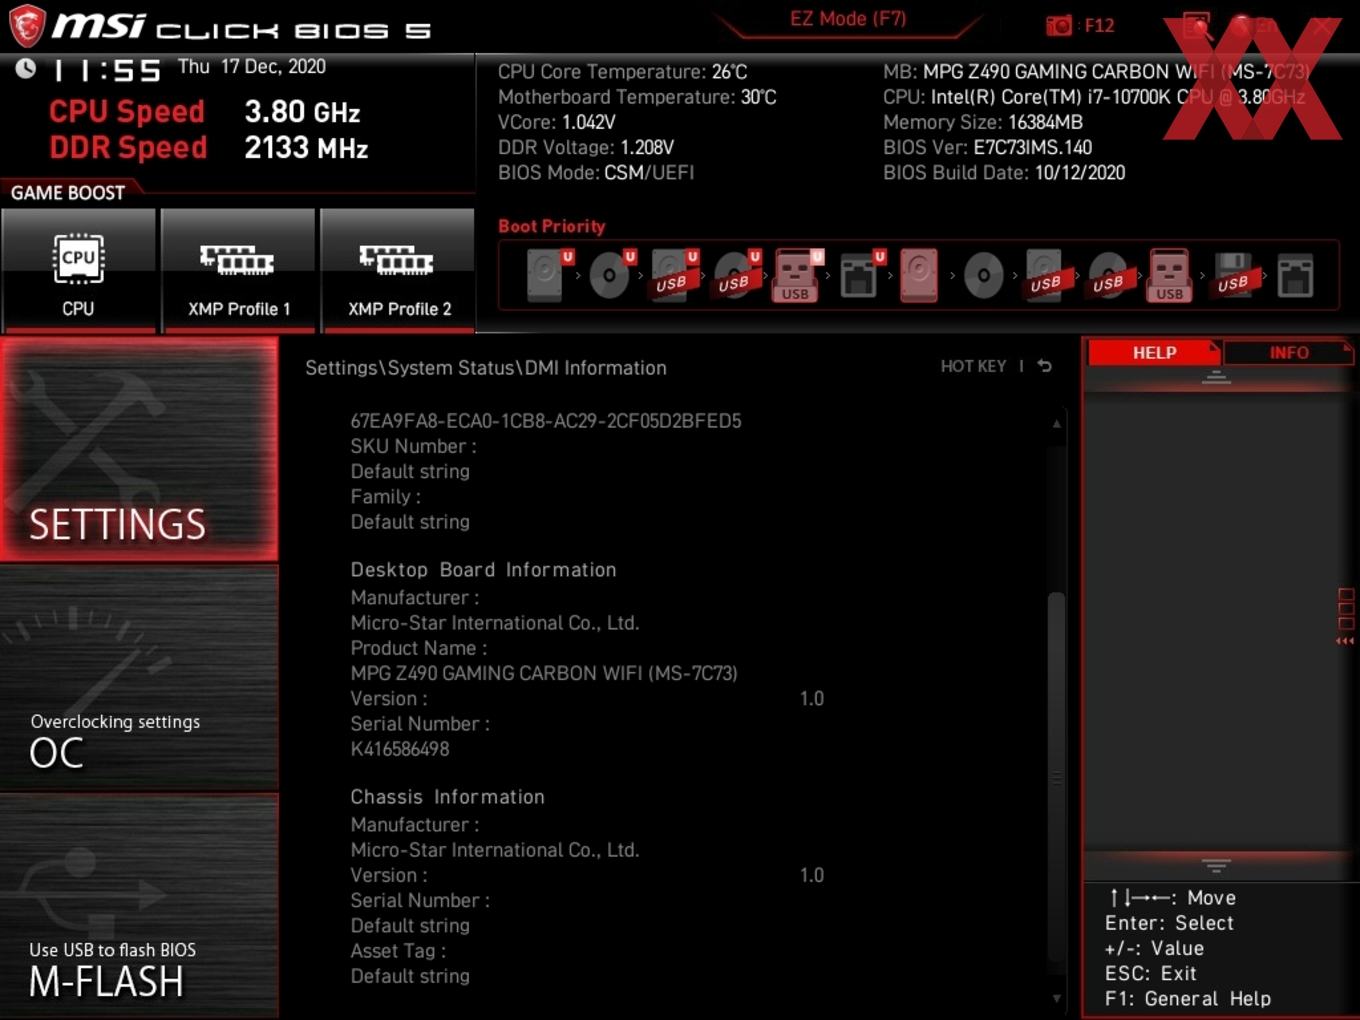
Task: Enable XMP Profile 2
Action: pyautogui.click(x=398, y=270)
